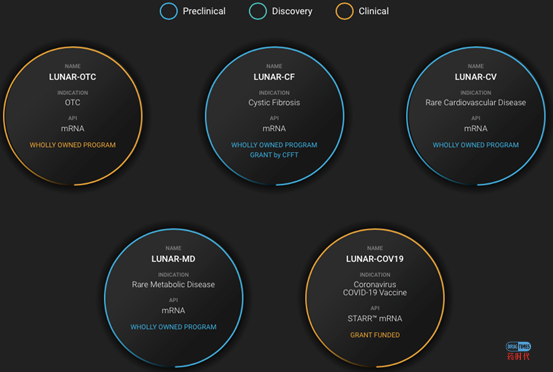
Task: Click the Cystic Fibrosis indication text
Action: click(x=274, y=103)
